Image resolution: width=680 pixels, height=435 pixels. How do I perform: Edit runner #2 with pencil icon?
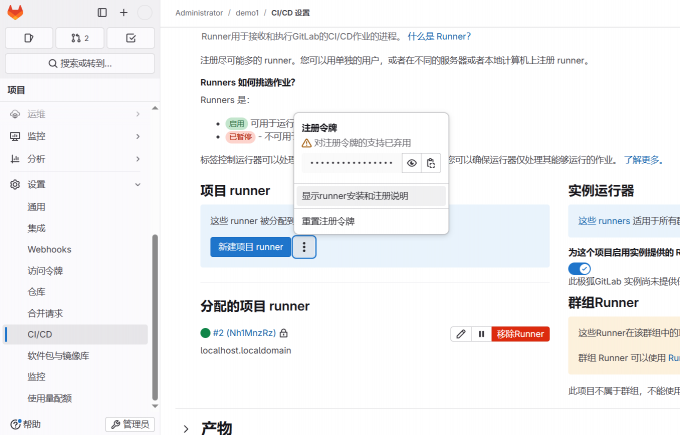[461, 334]
